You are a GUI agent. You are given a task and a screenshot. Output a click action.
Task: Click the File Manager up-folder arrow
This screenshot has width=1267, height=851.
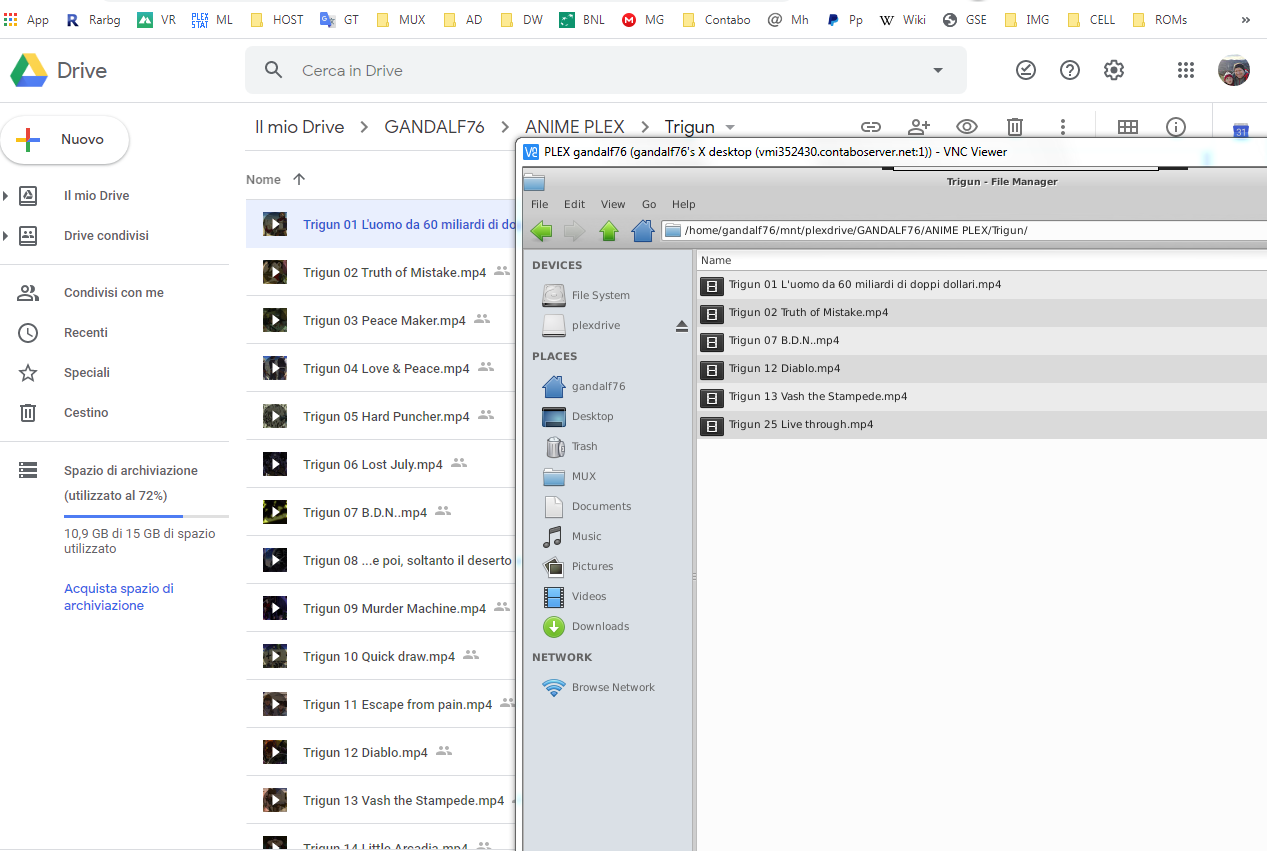(x=609, y=231)
